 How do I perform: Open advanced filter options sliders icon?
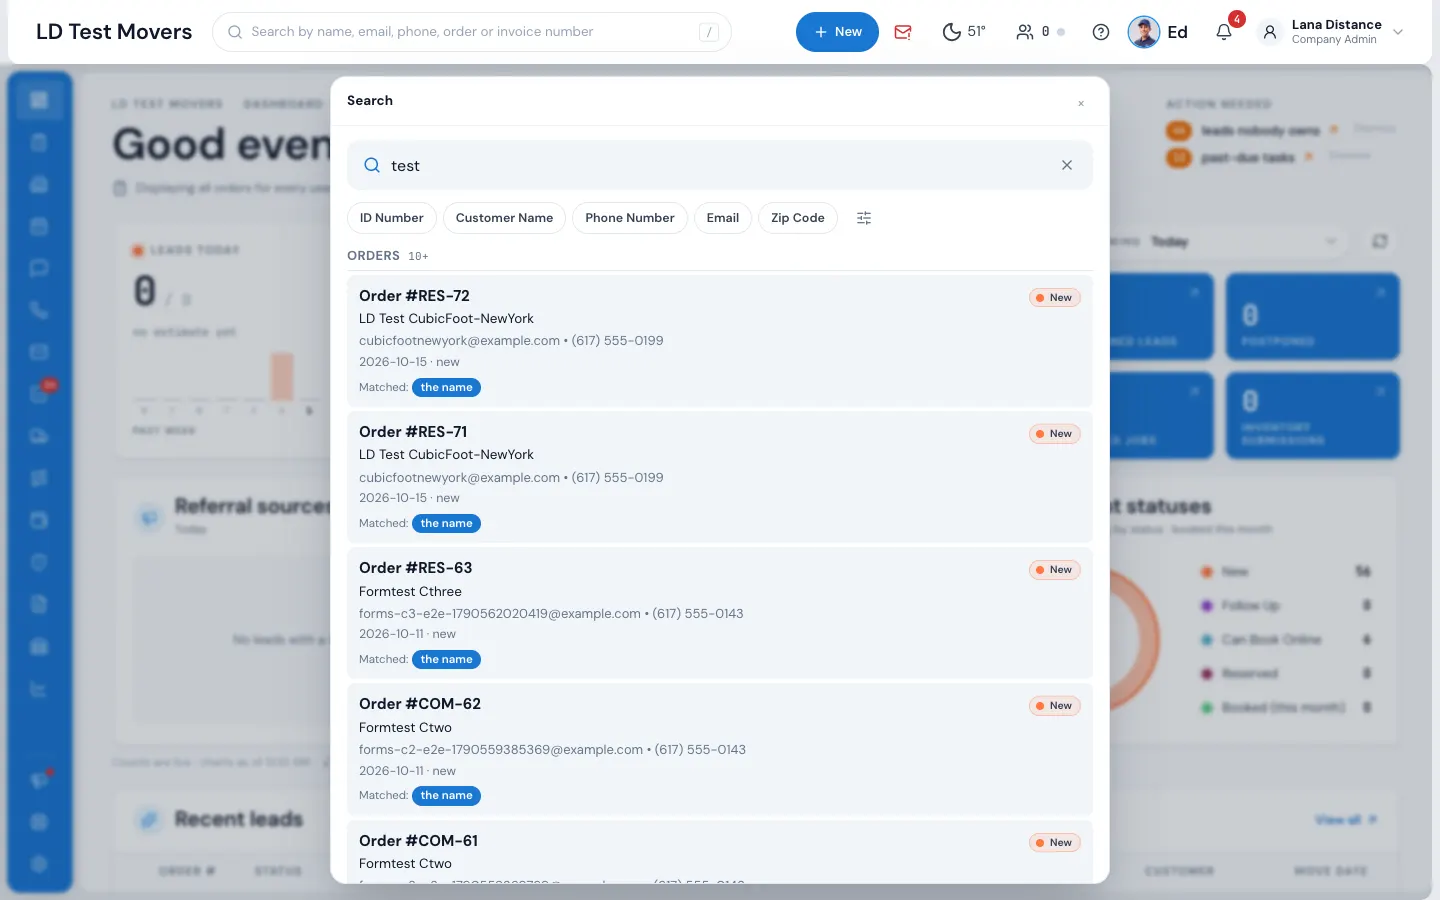click(864, 218)
